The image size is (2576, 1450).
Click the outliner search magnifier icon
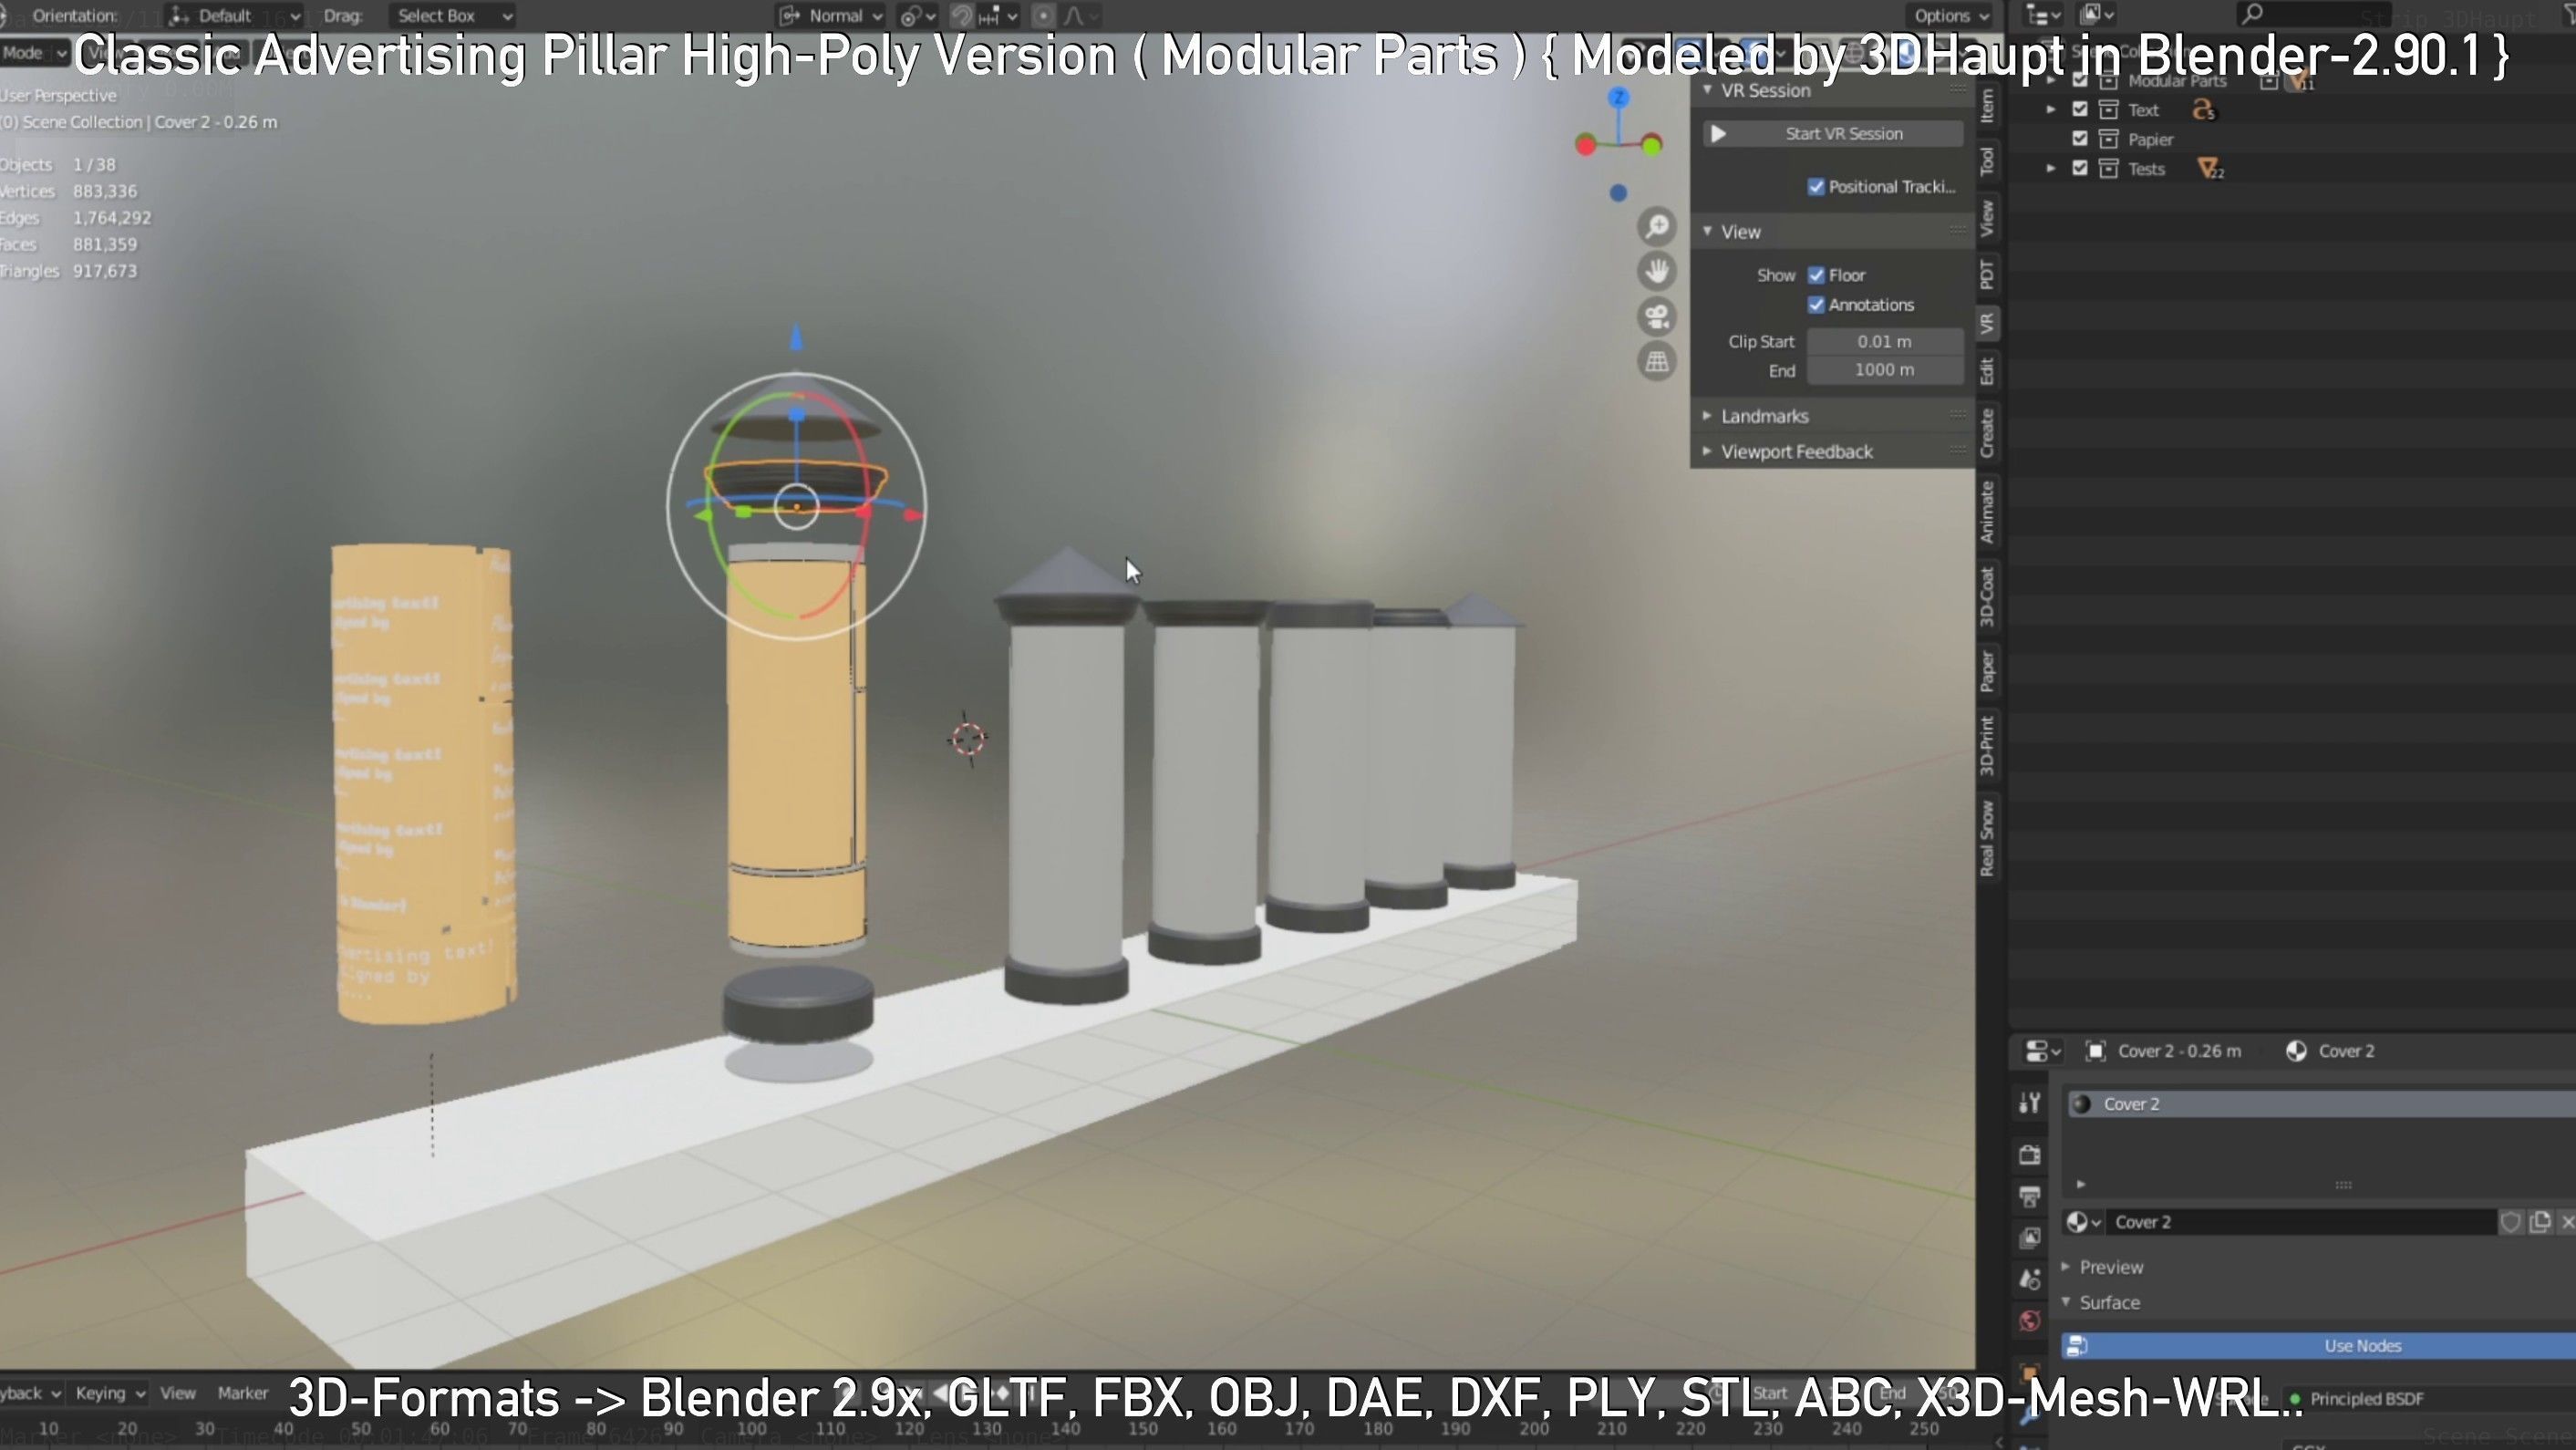tap(2252, 14)
